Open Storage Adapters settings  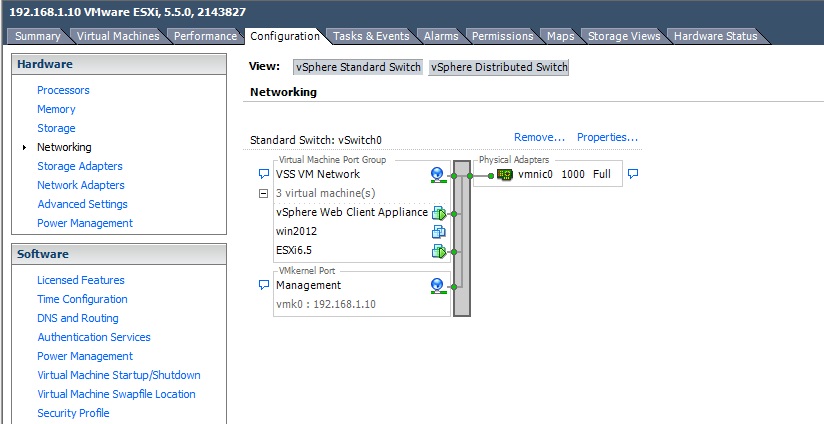point(79,166)
